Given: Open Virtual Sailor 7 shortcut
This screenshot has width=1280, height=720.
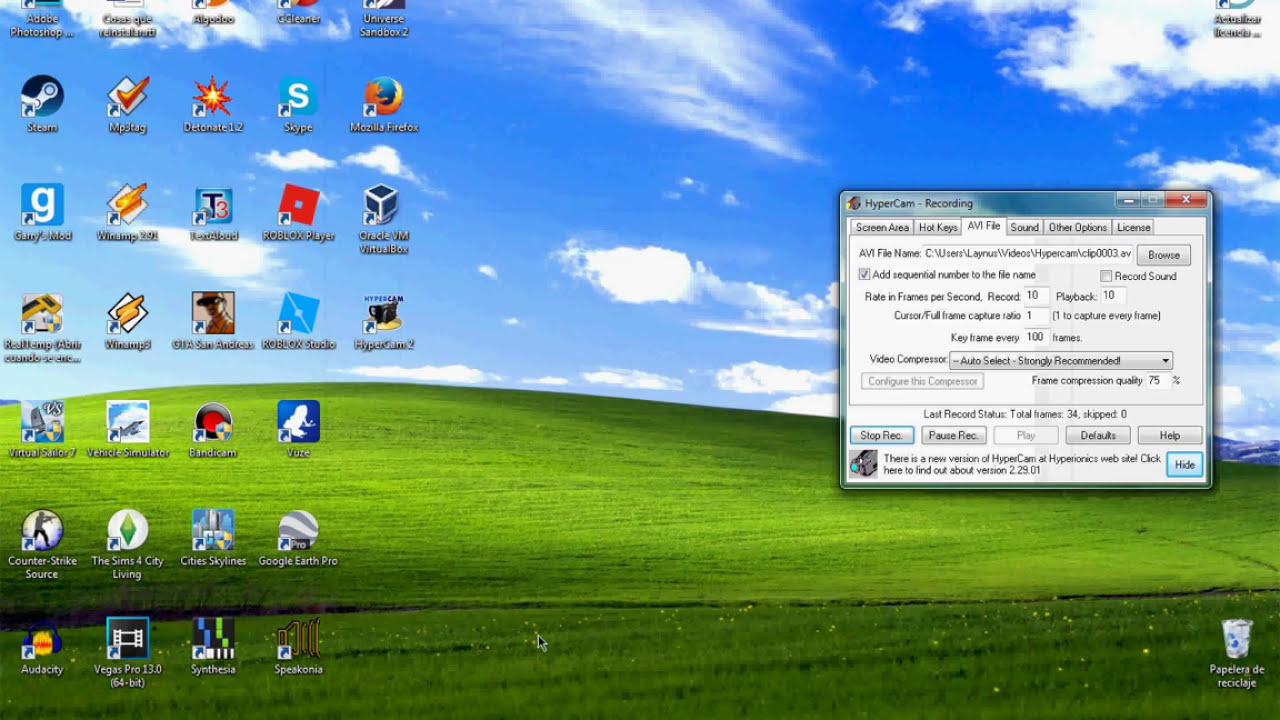Looking at the screenshot, I should [42, 429].
